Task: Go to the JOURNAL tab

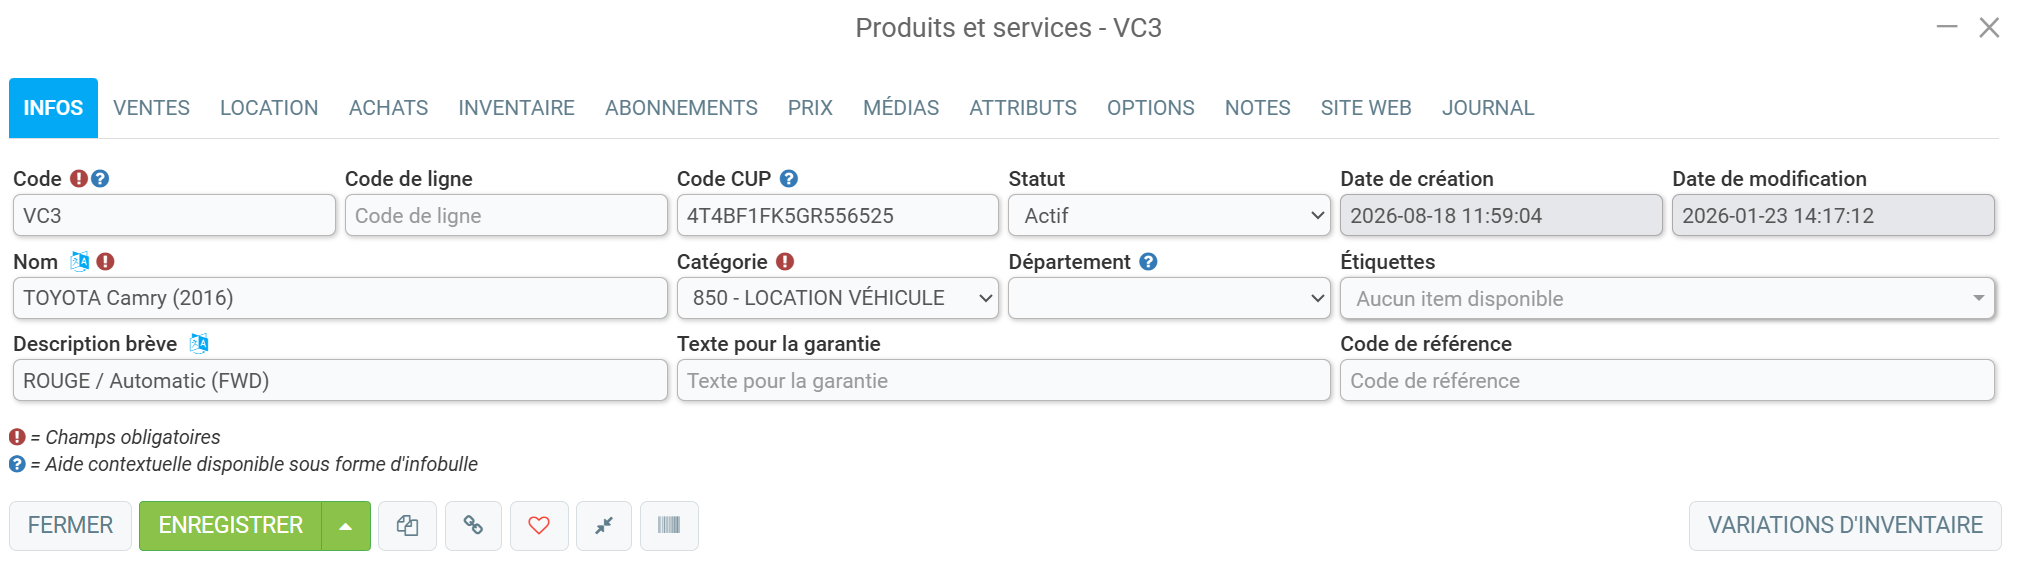Action: point(1487,108)
